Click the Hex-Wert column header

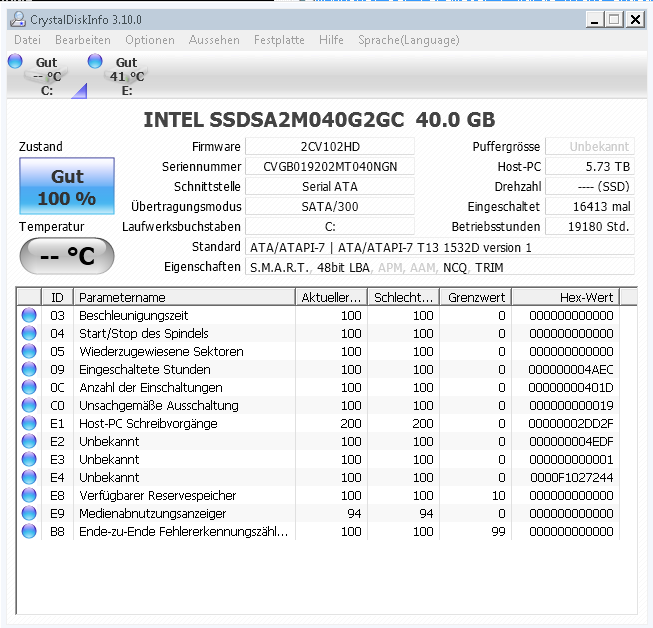(x=566, y=297)
